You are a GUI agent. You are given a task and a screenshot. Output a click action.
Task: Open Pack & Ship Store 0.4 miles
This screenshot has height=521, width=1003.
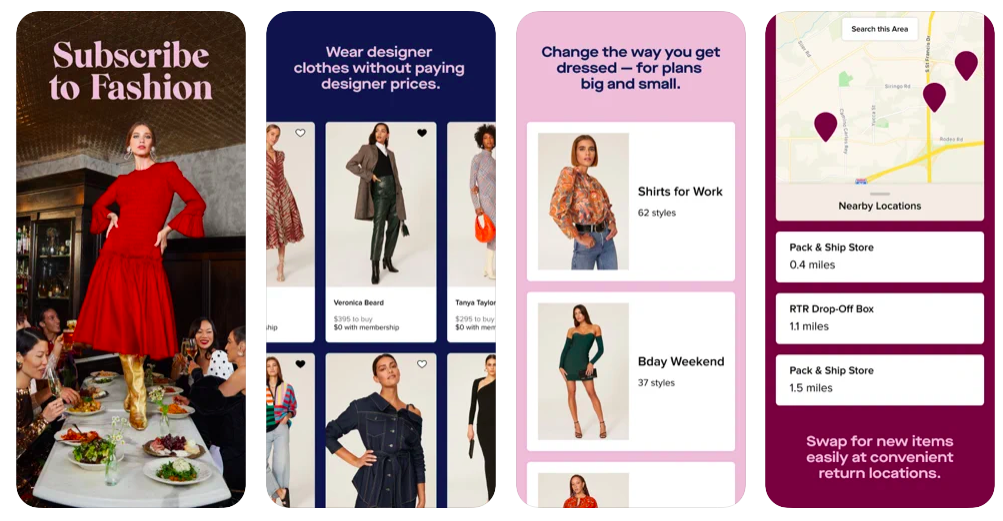click(880, 257)
